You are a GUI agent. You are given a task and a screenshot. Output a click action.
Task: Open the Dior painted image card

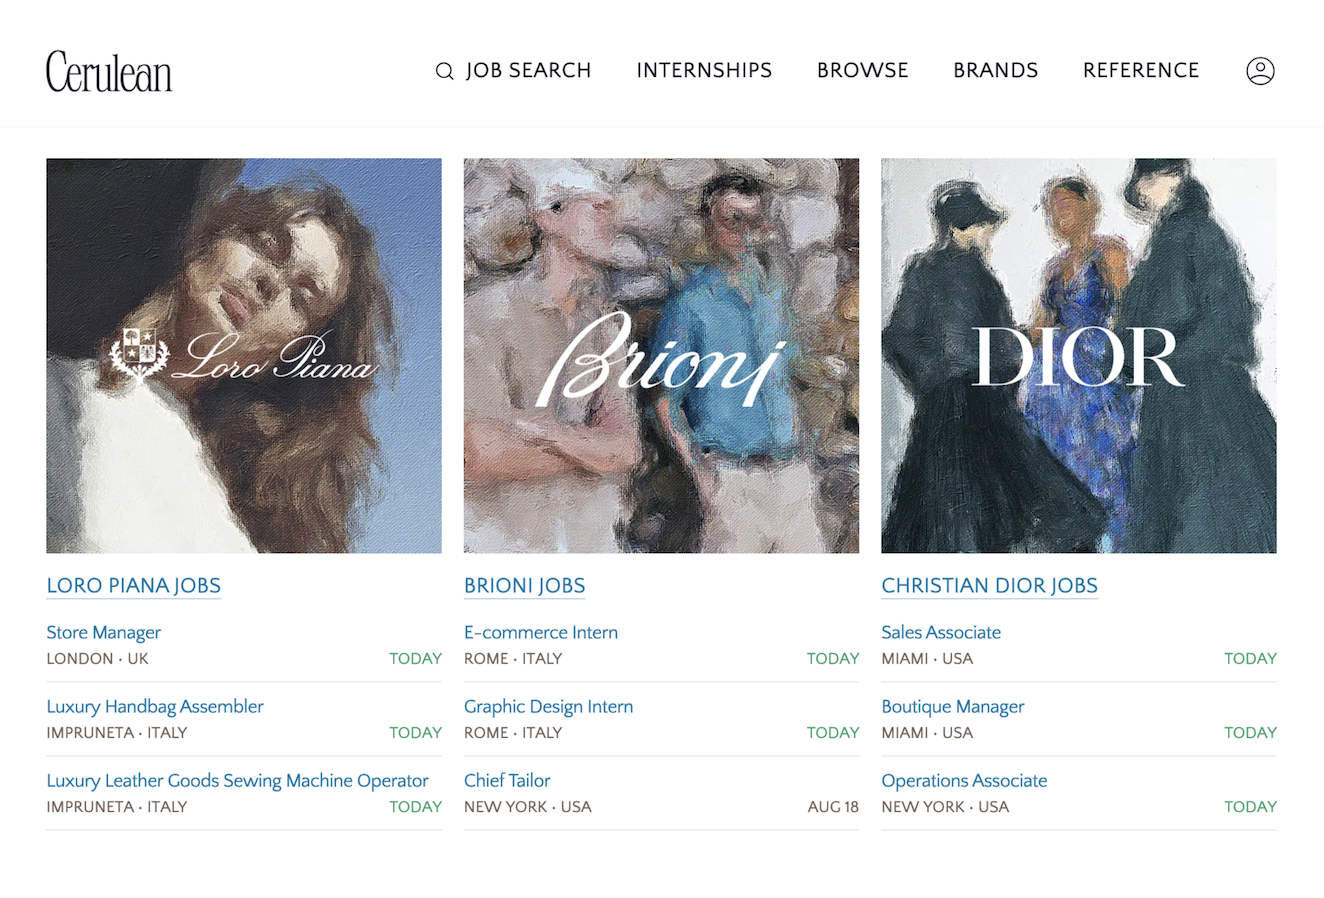pyautogui.click(x=1079, y=355)
